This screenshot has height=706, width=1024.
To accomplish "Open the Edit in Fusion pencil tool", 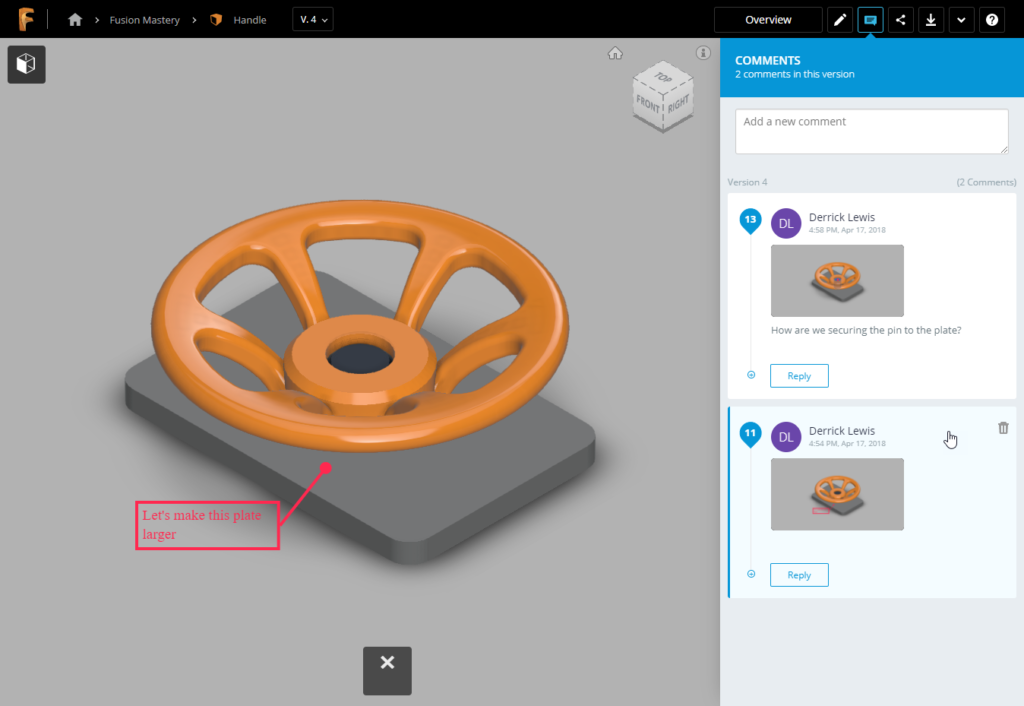I will [840, 19].
